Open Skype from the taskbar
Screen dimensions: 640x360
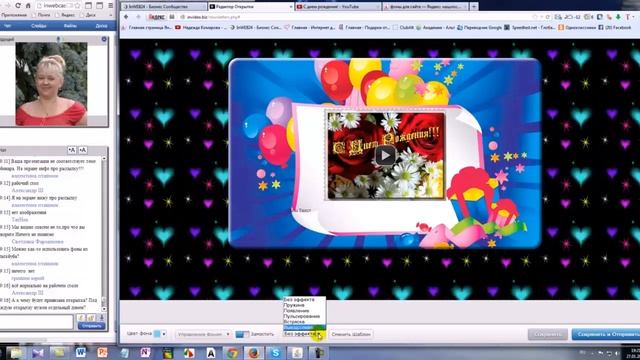(275, 352)
